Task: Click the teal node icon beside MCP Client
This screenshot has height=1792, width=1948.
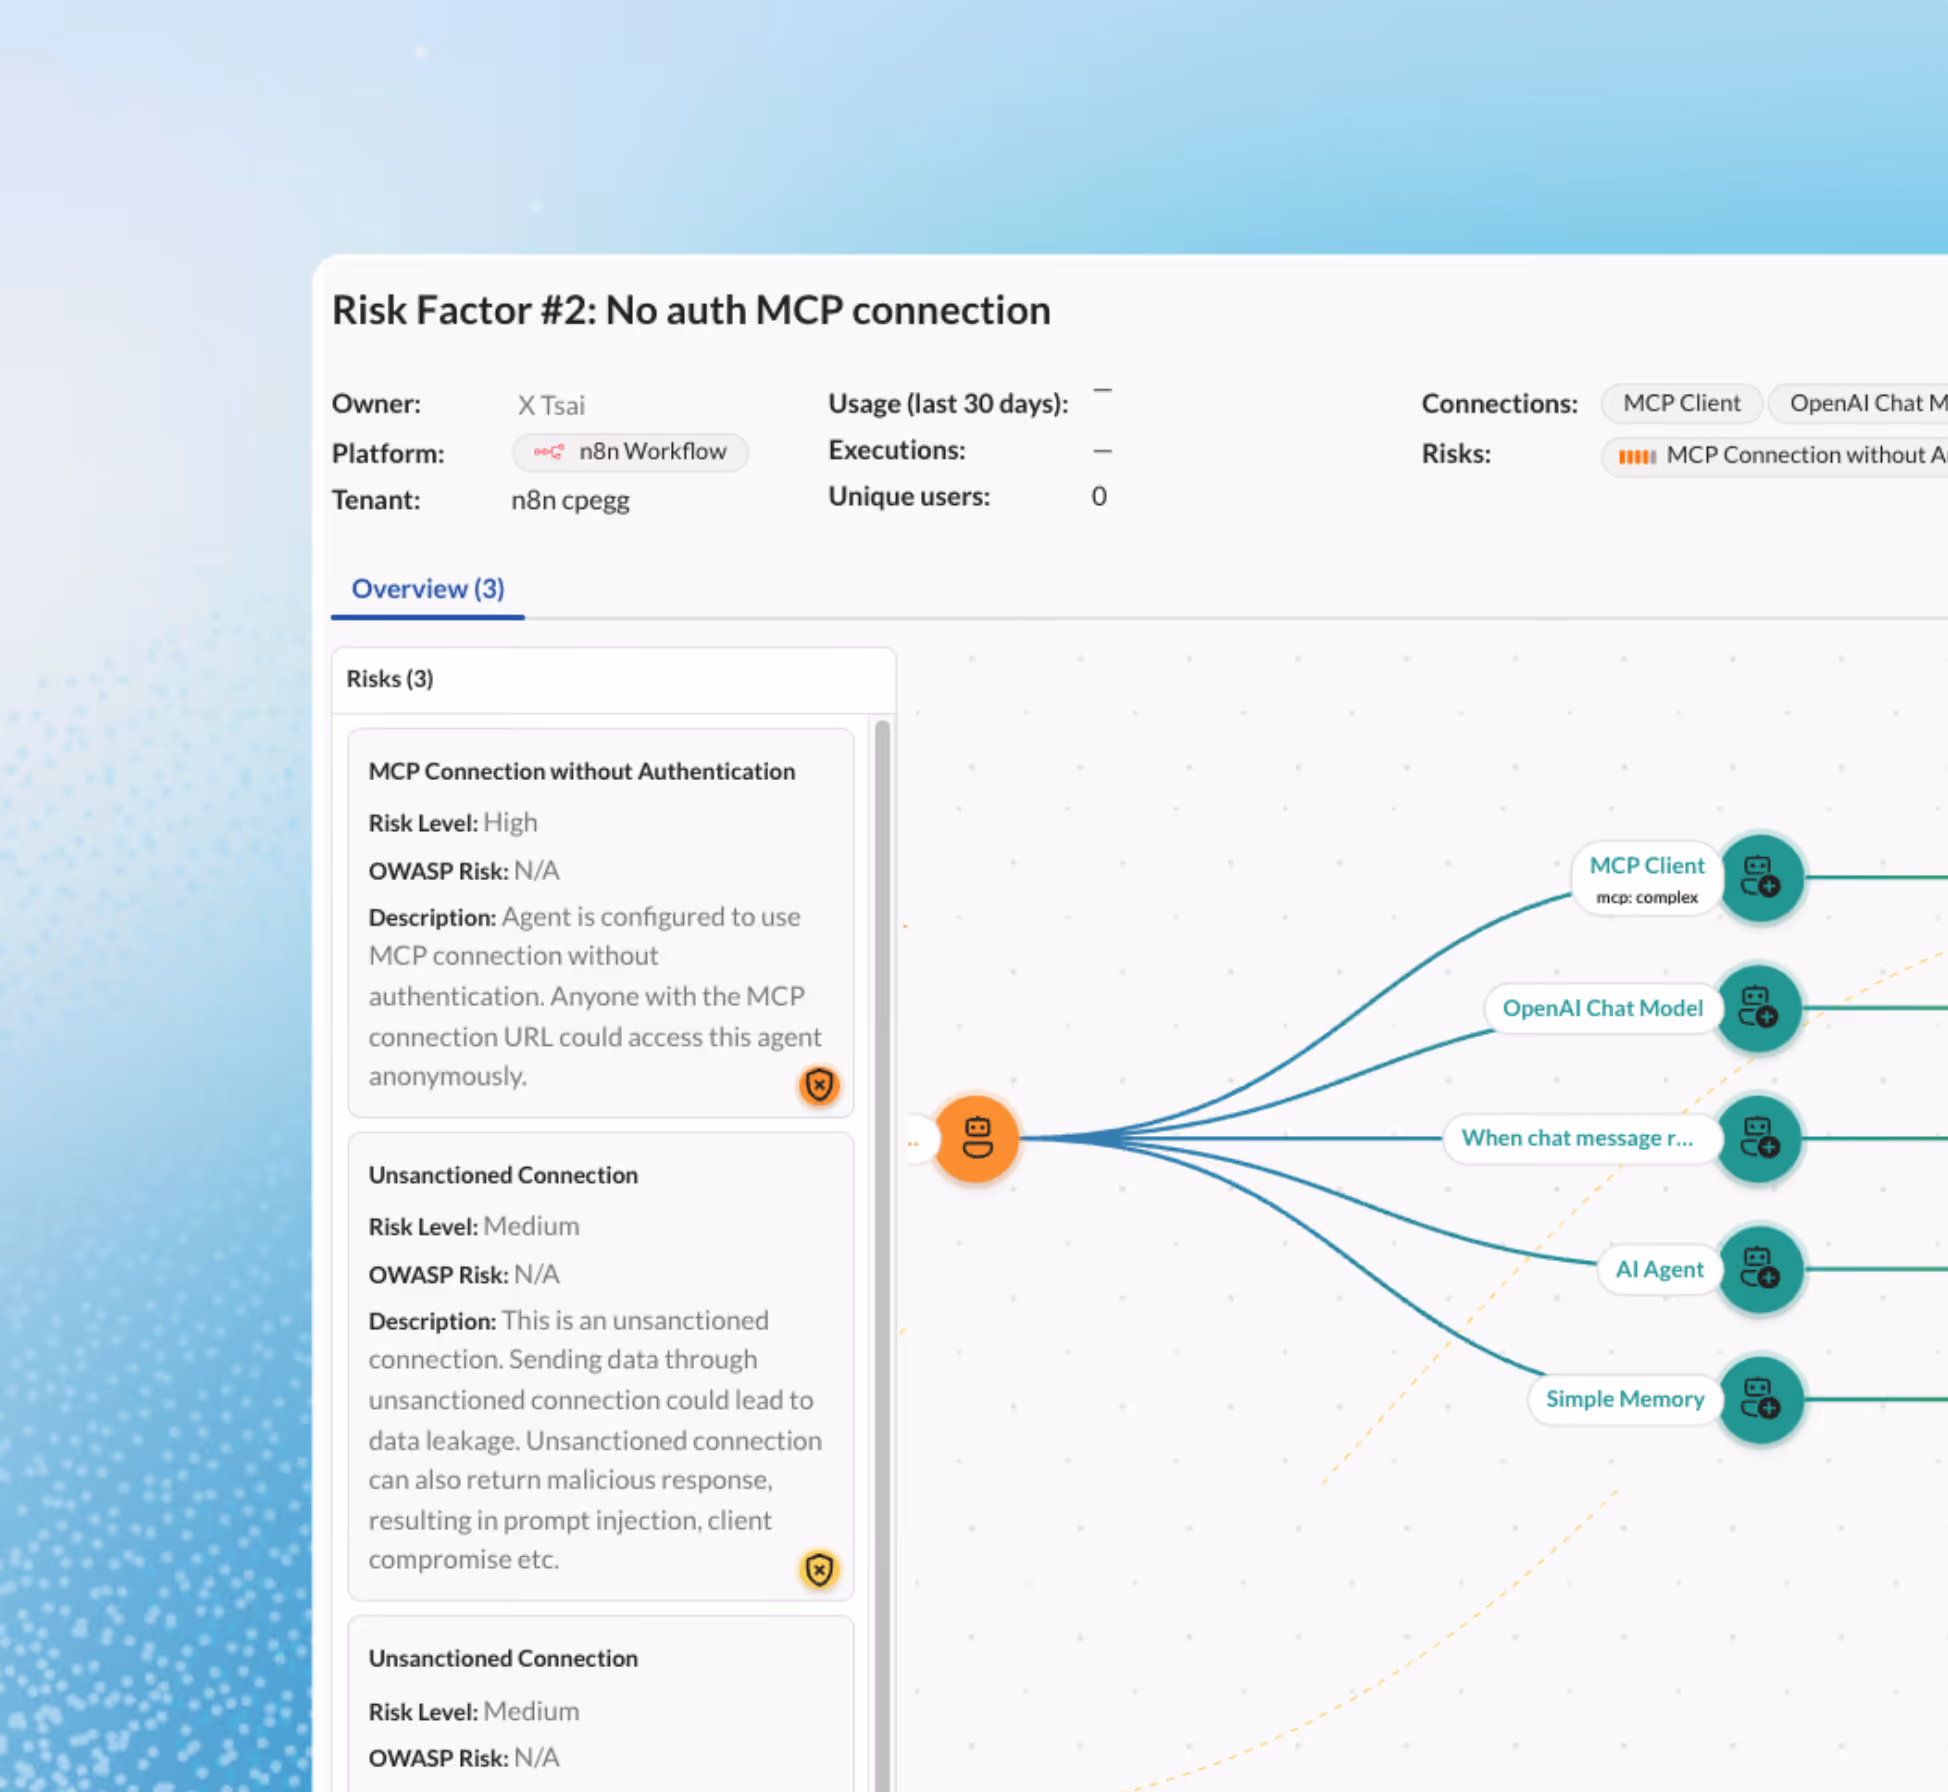Action: tap(1761, 877)
